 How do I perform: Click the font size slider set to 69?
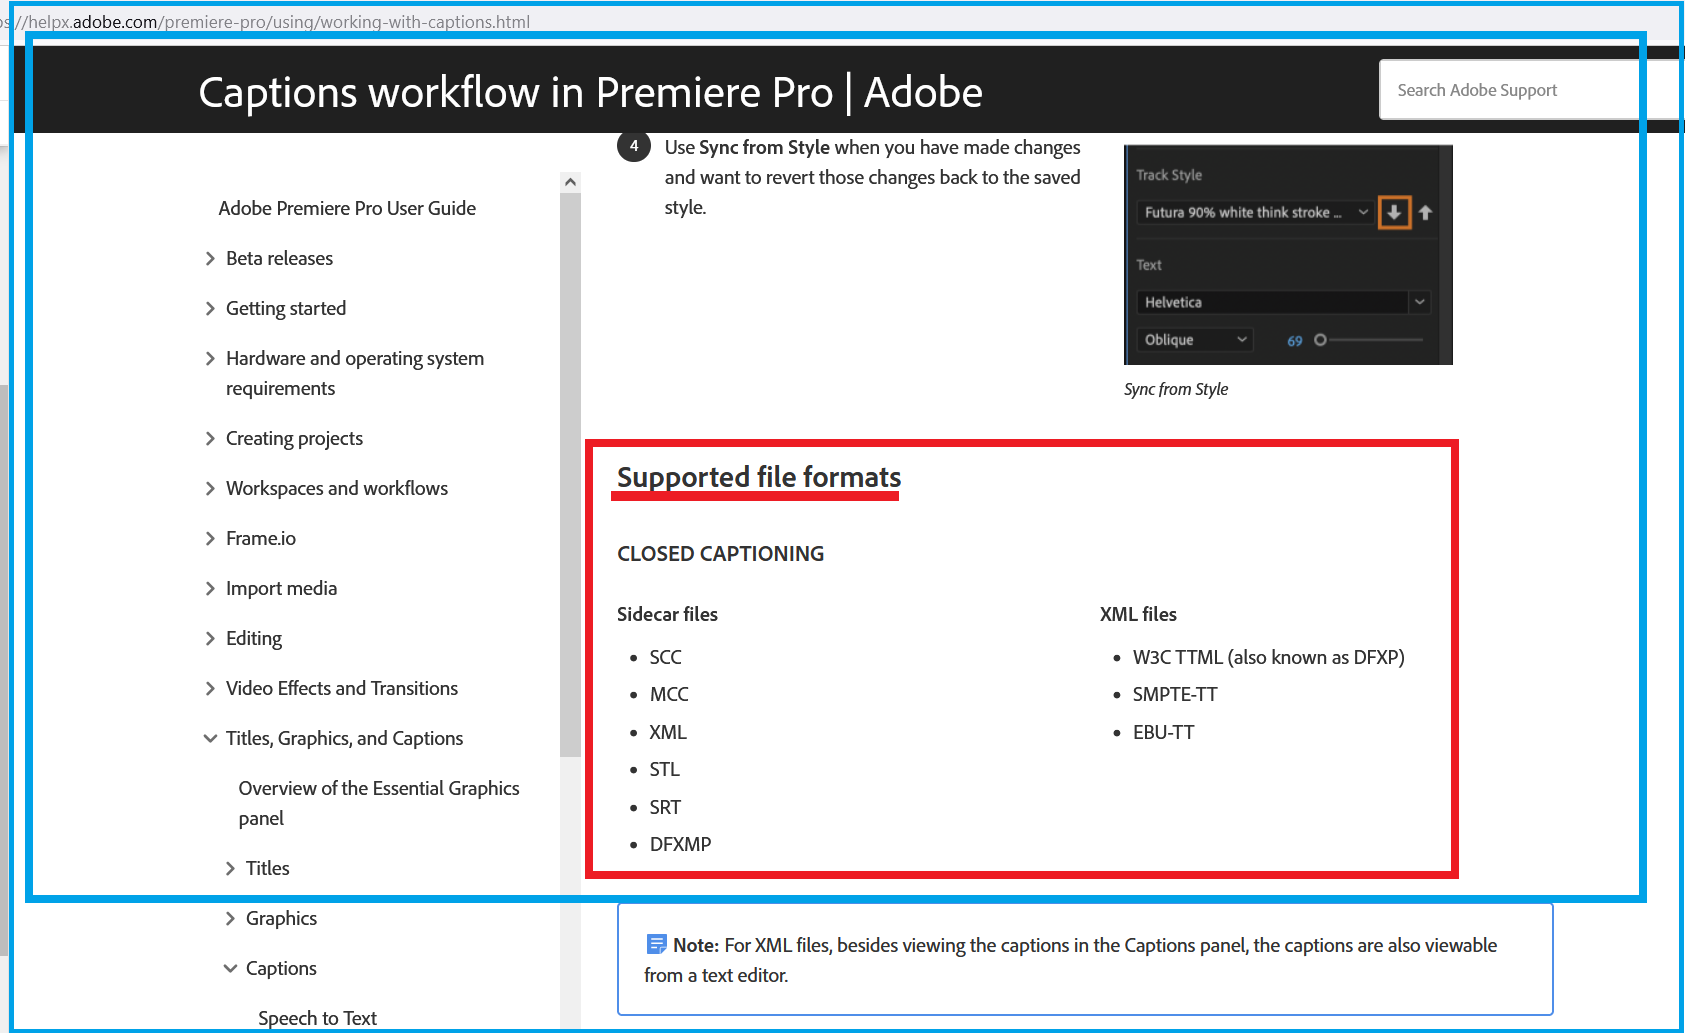point(1320,339)
